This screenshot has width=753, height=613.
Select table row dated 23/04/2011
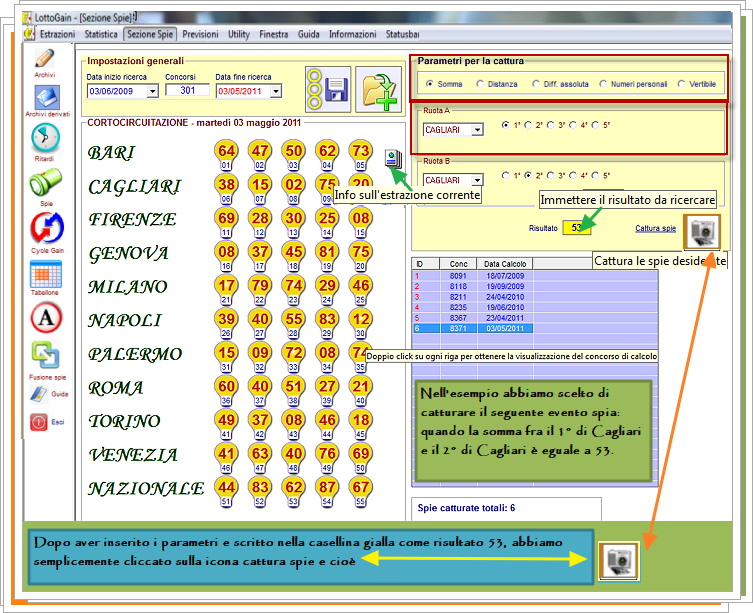(x=535, y=318)
